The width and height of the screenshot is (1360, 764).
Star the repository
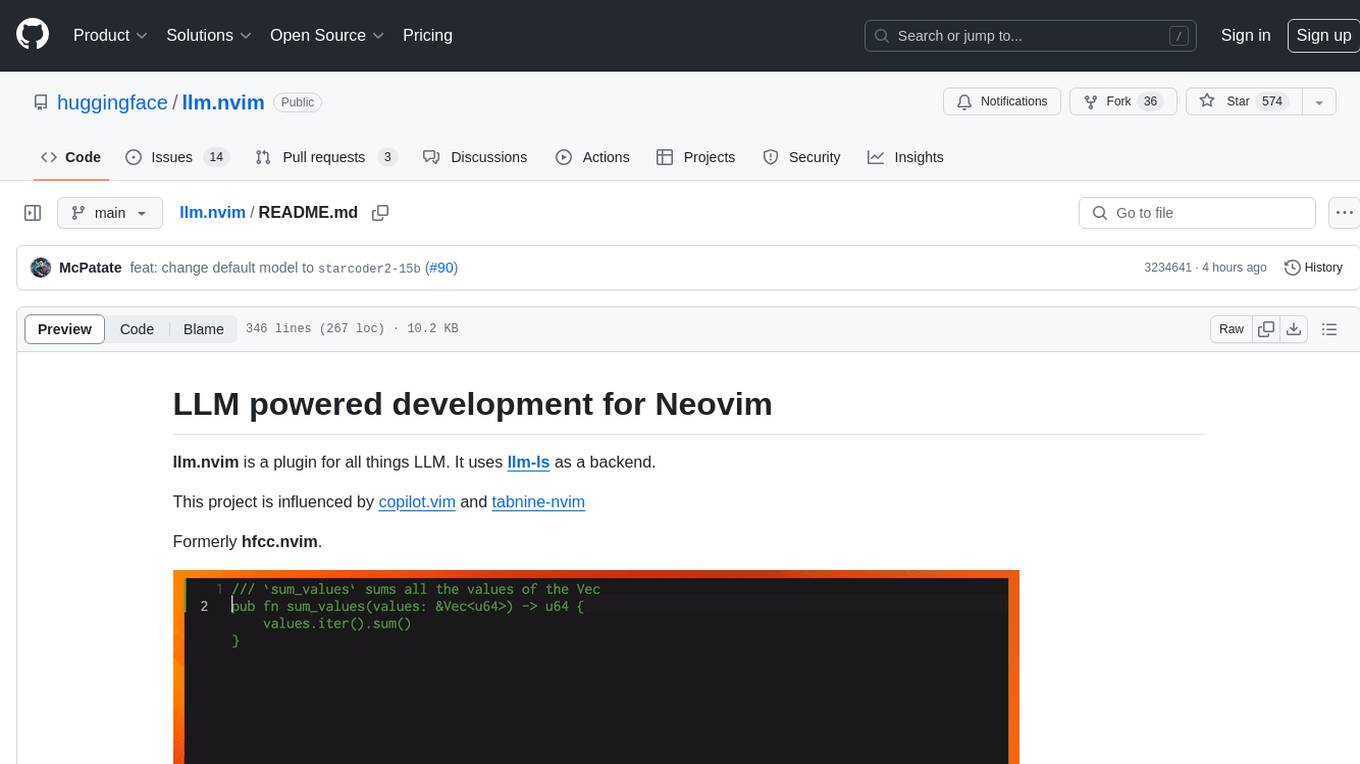(1242, 101)
